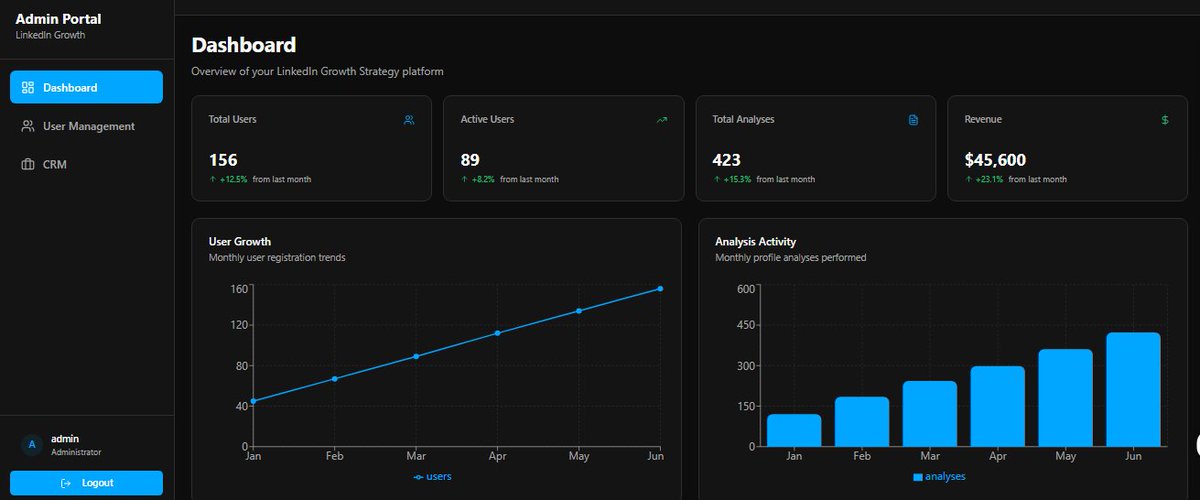Click the Active Users value 89
1200x500 pixels.
[x=470, y=160]
